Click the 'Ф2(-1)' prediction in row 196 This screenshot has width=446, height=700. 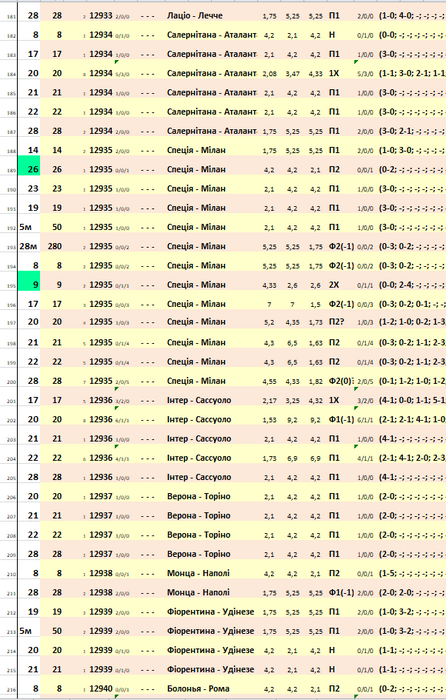click(x=341, y=304)
